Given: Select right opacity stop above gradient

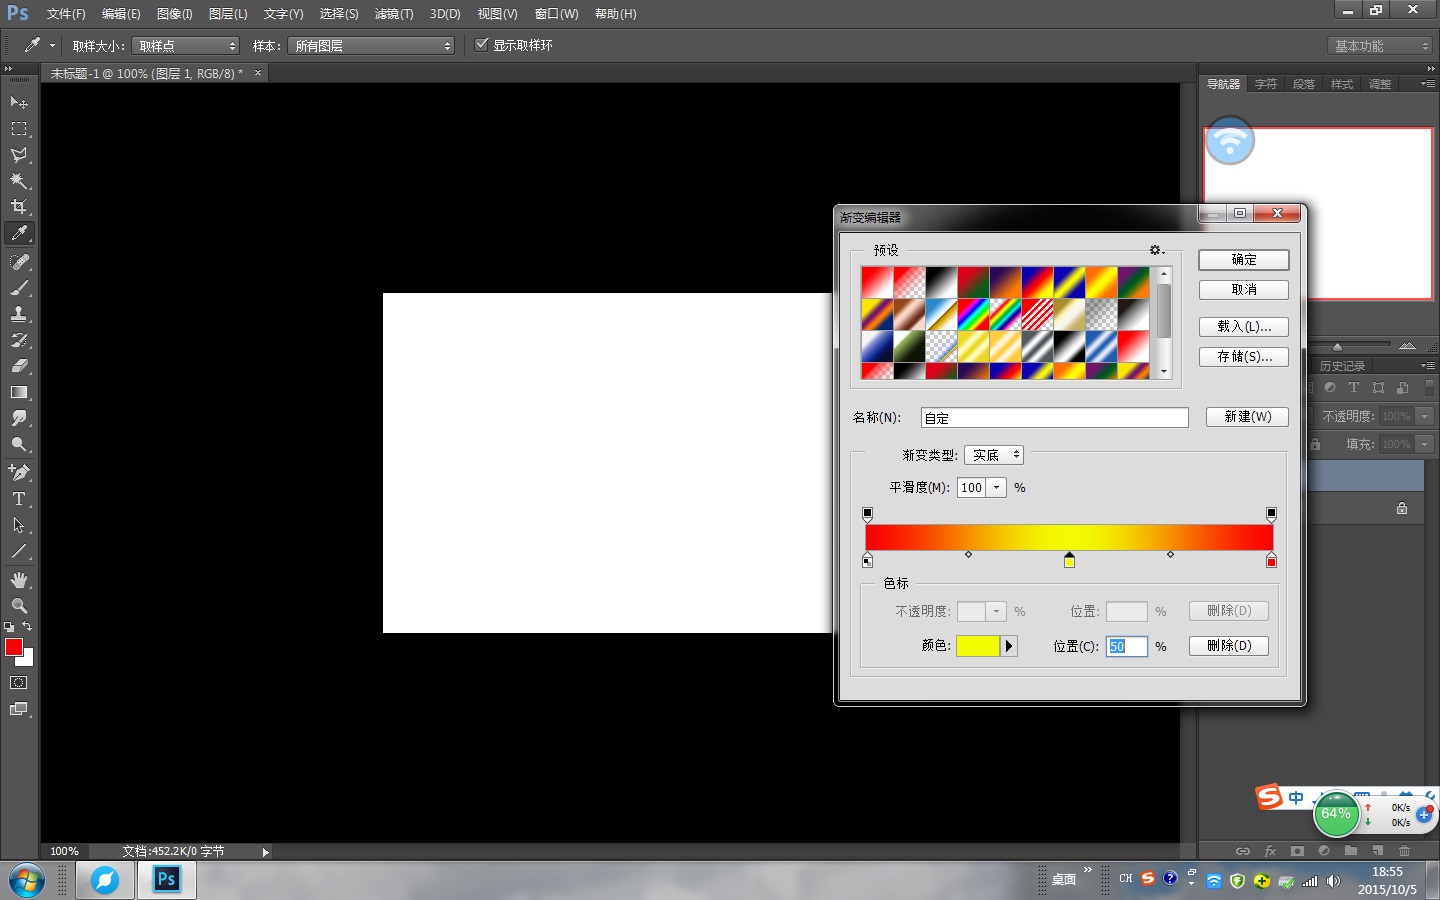Looking at the screenshot, I should coord(1271,514).
